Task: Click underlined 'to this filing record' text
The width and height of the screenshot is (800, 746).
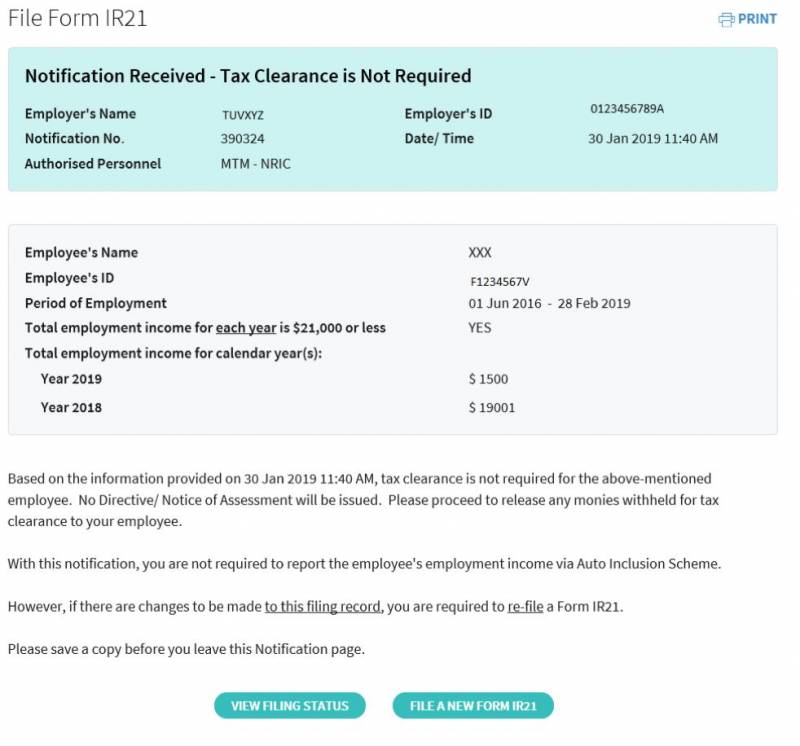Action: (322, 607)
